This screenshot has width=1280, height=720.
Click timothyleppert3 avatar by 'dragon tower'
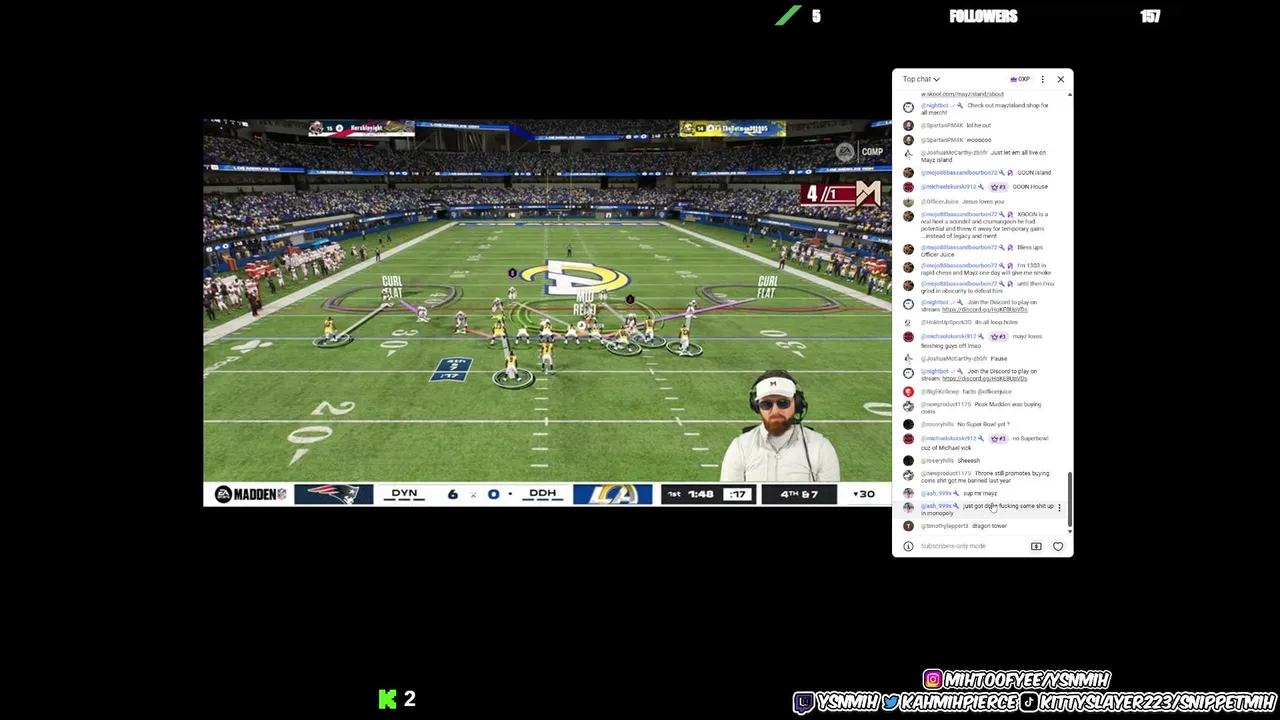point(908,527)
